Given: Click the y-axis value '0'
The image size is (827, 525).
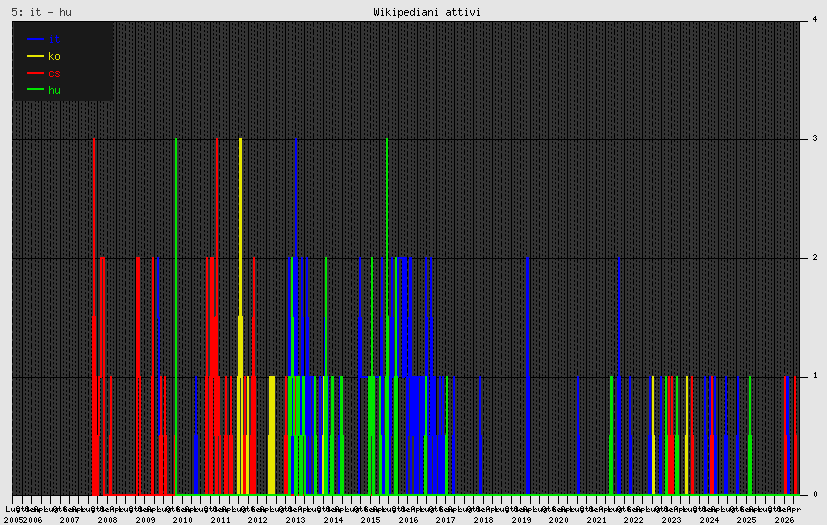Looking at the screenshot, I should pos(815,494).
